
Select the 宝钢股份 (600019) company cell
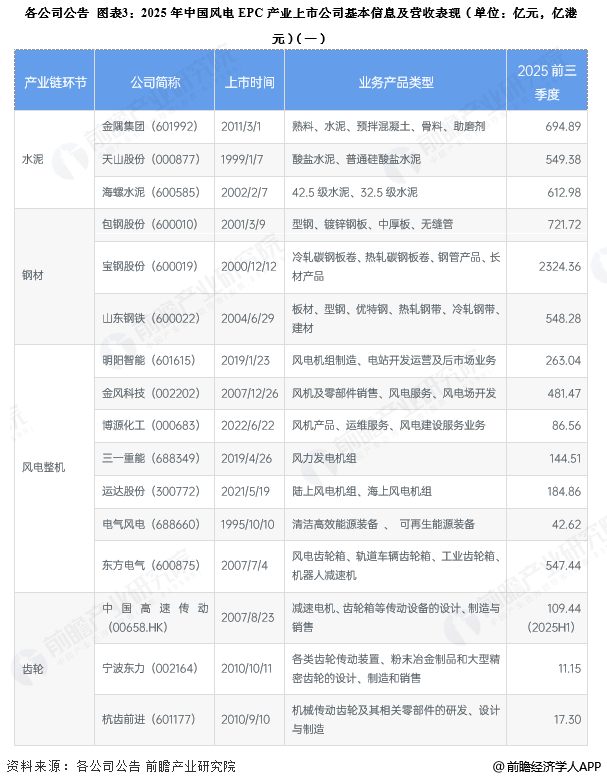(150, 266)
